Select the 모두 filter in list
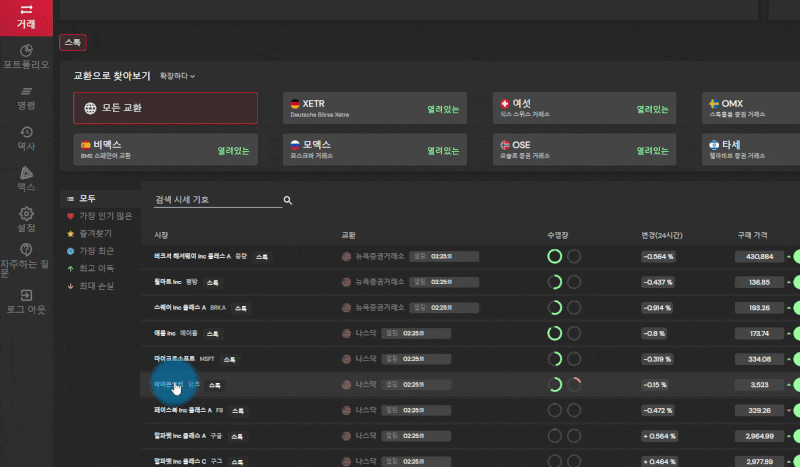 100,198
